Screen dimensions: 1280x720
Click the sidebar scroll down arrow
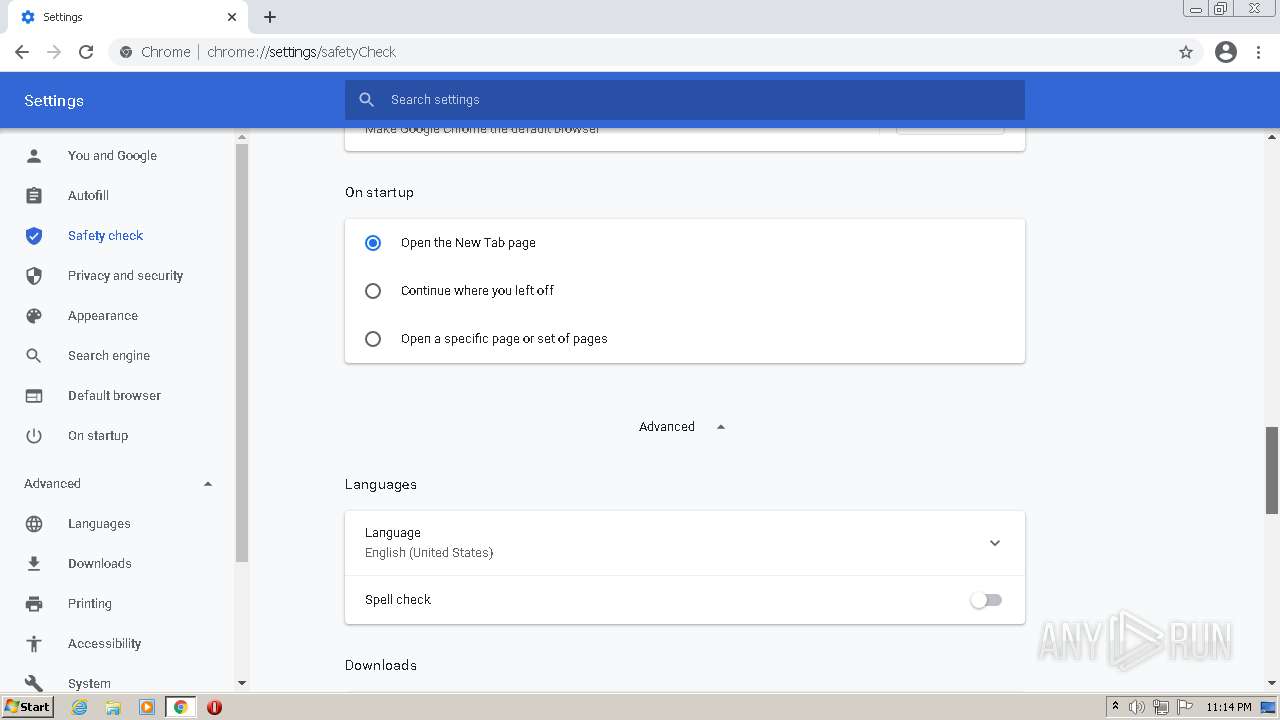pos(241,683)
